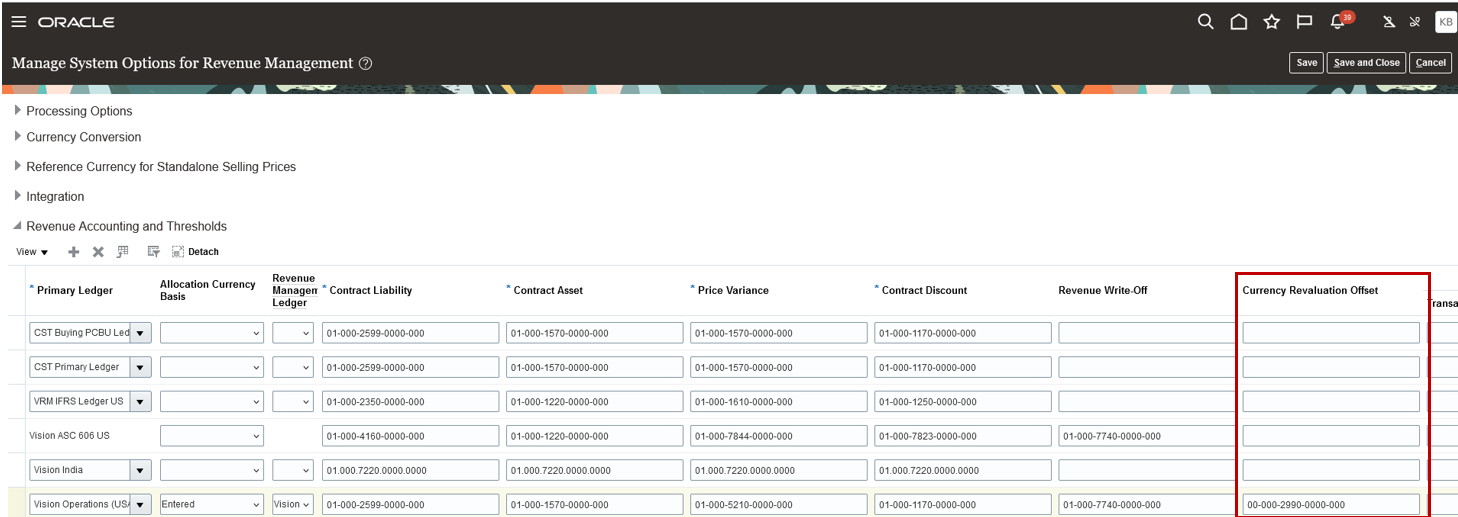Open help icon beside the page title

click(x=365, y=63)
